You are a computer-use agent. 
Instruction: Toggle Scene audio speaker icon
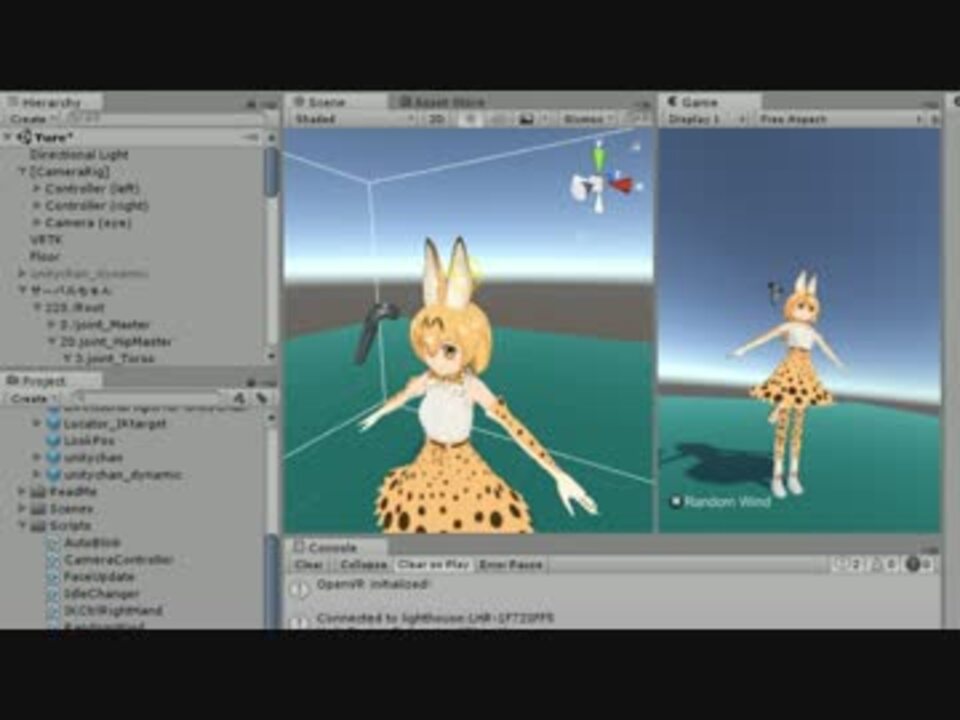click(498, 119)
